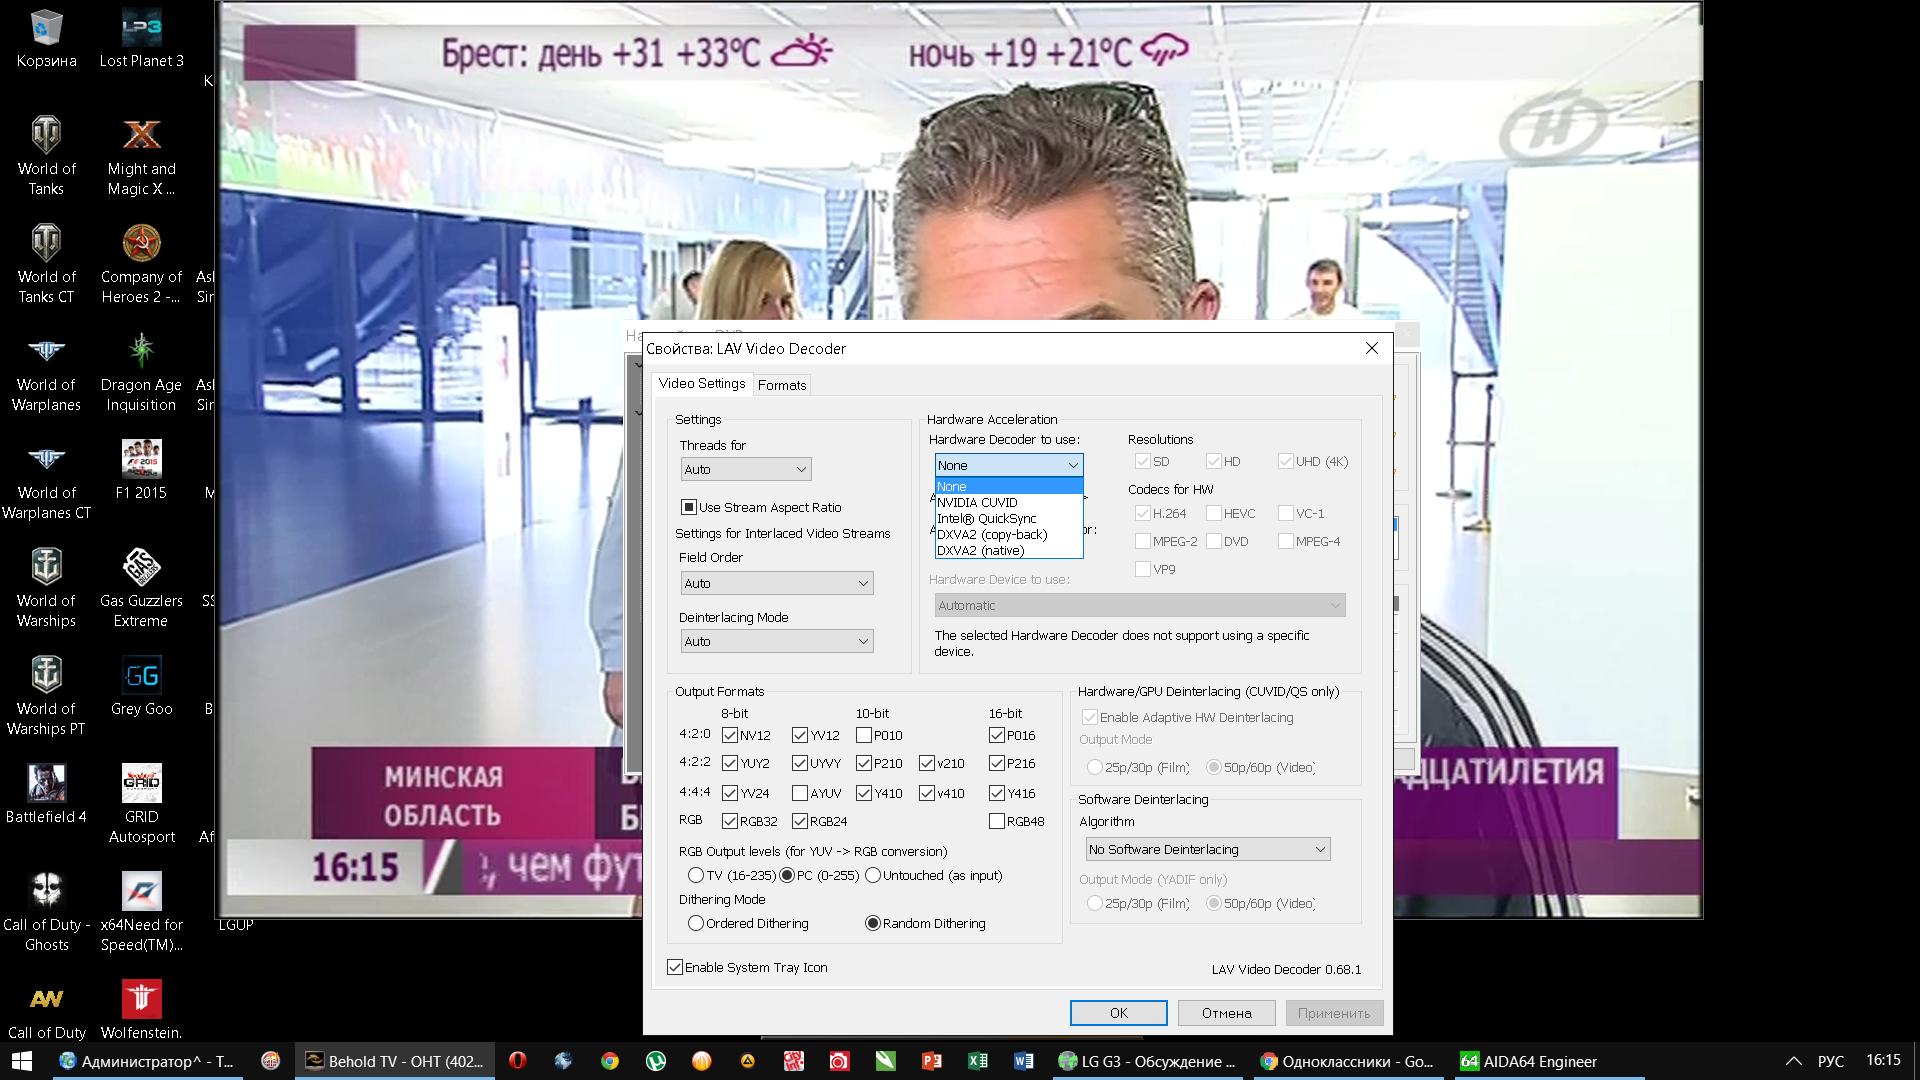Launch Lost Planet 3 desktop shortcut
1920x1080 pixels.
[x=141, y=40]
